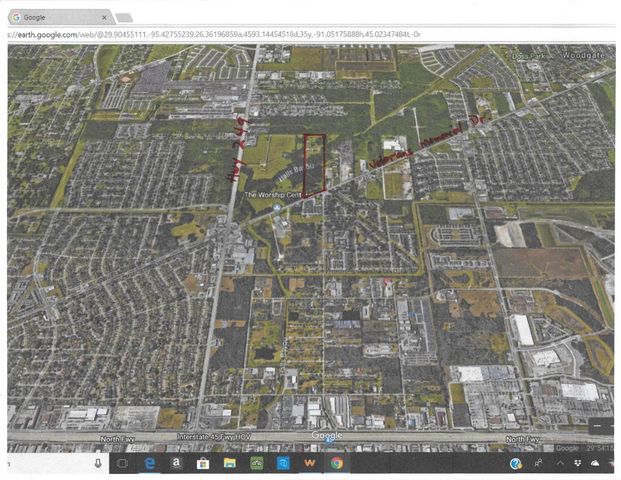Open the People icon in the taskbar
Image resolution: width=621 pixels, height=480 pixels.
click(x=538, y=463)
